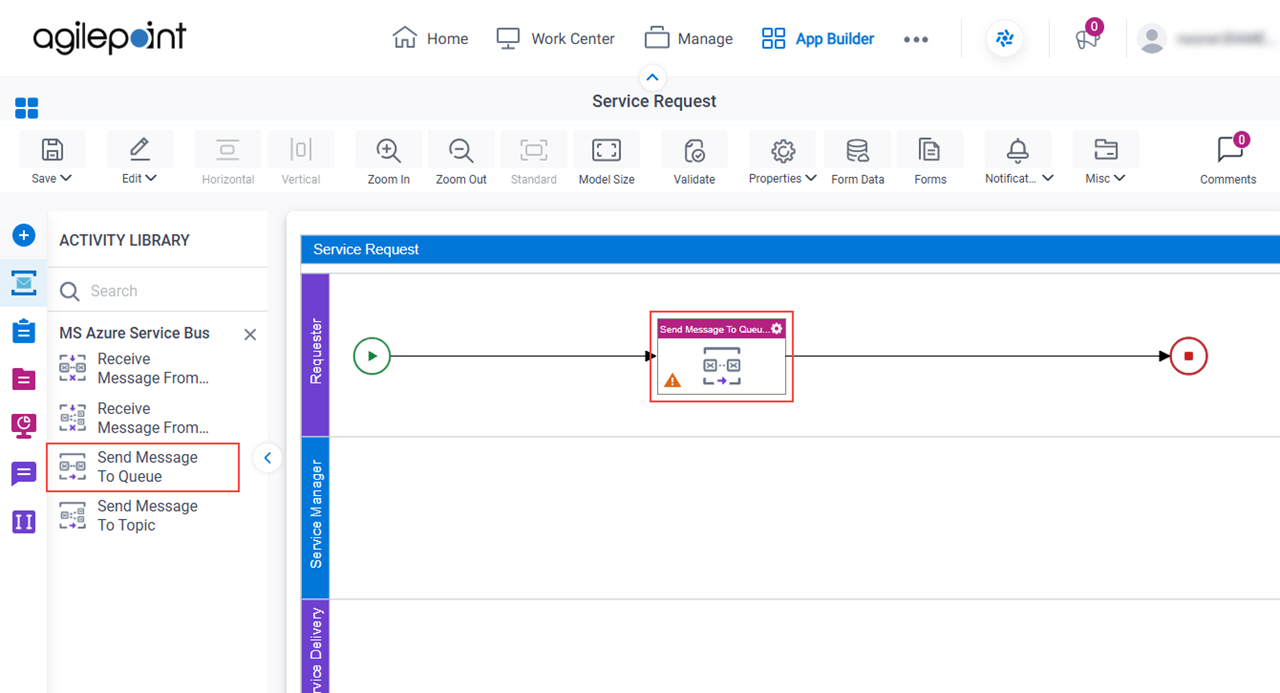
Task: Click the Save toolbar icon
Action: pyautogui.click(x=52, y=150)
